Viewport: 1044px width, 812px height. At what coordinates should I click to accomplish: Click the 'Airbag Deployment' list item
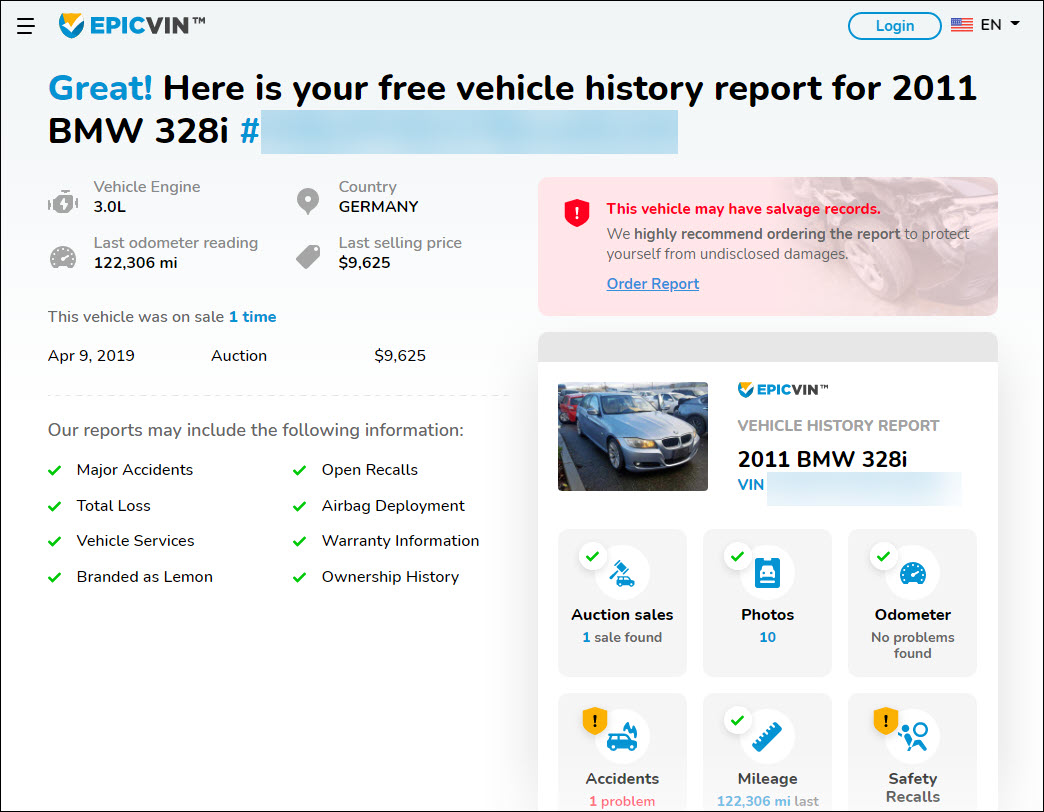(393, 506)
